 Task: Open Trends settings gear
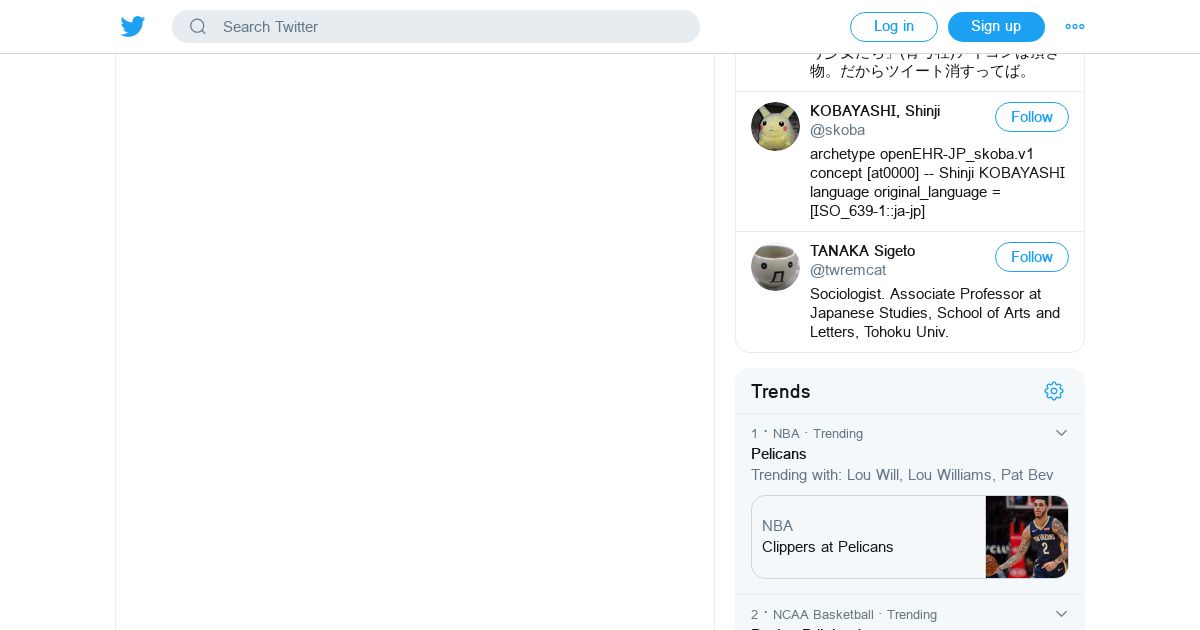tap(1054, 391)
